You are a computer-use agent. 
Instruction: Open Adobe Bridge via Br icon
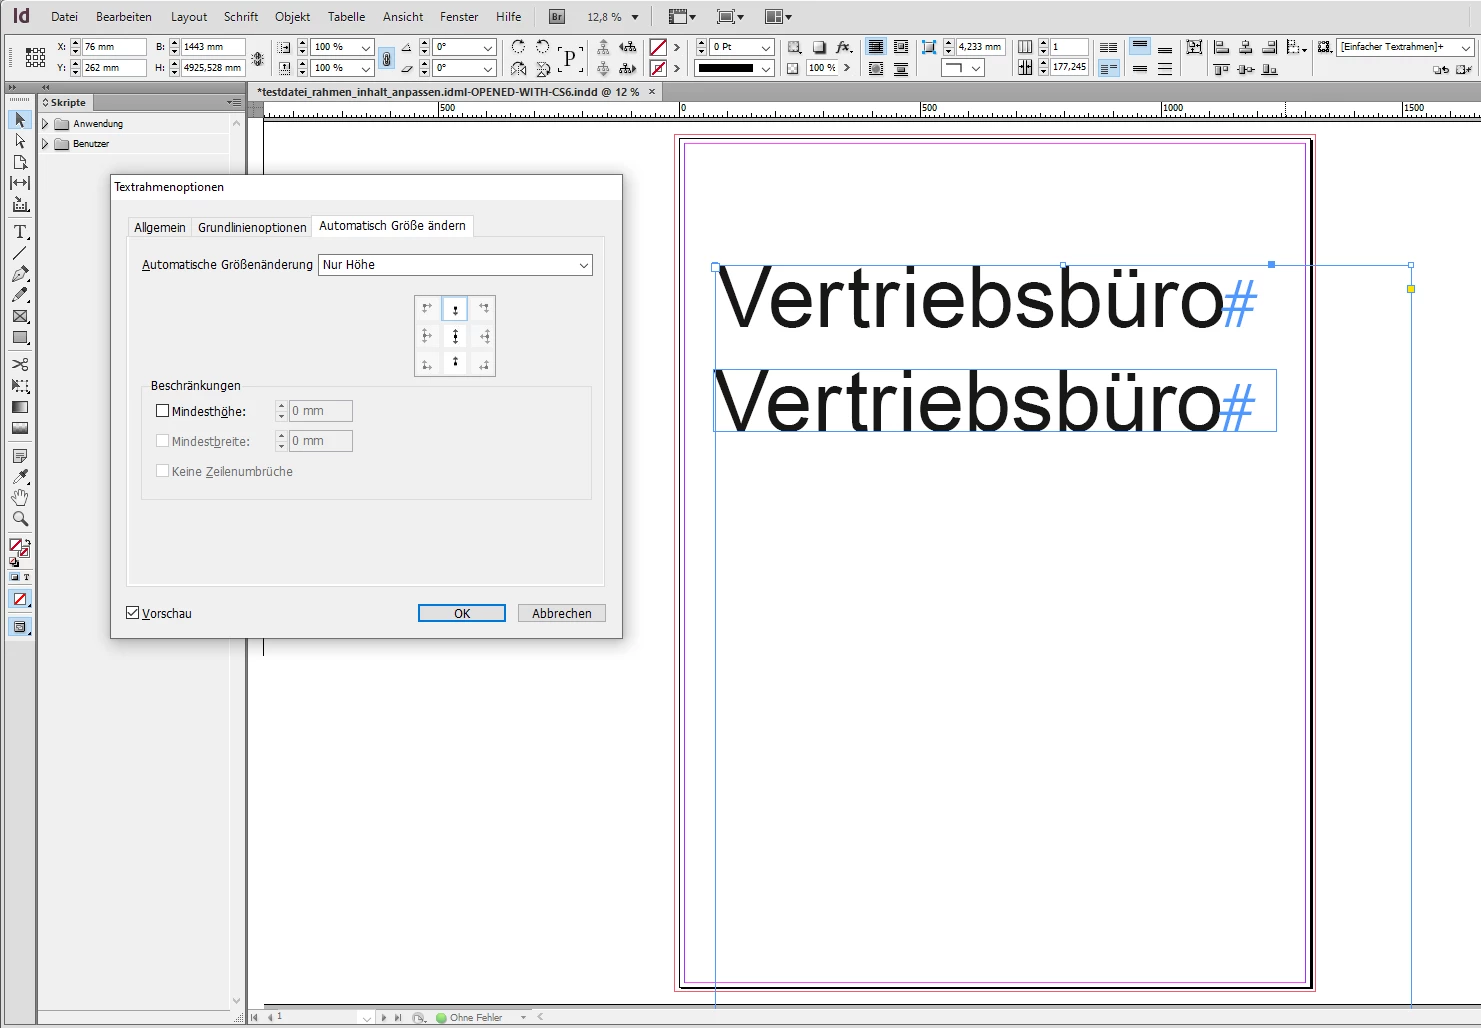(x=557, y=17)
